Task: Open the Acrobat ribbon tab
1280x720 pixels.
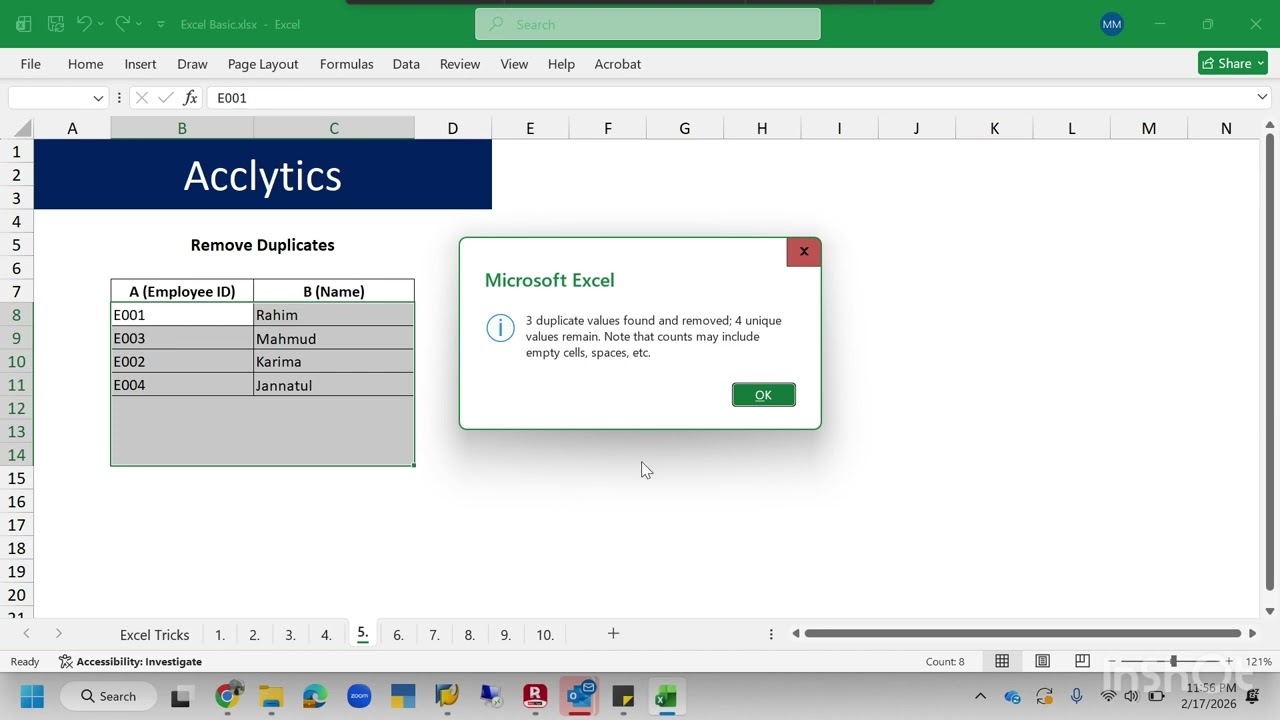Action: pos(618,64)
